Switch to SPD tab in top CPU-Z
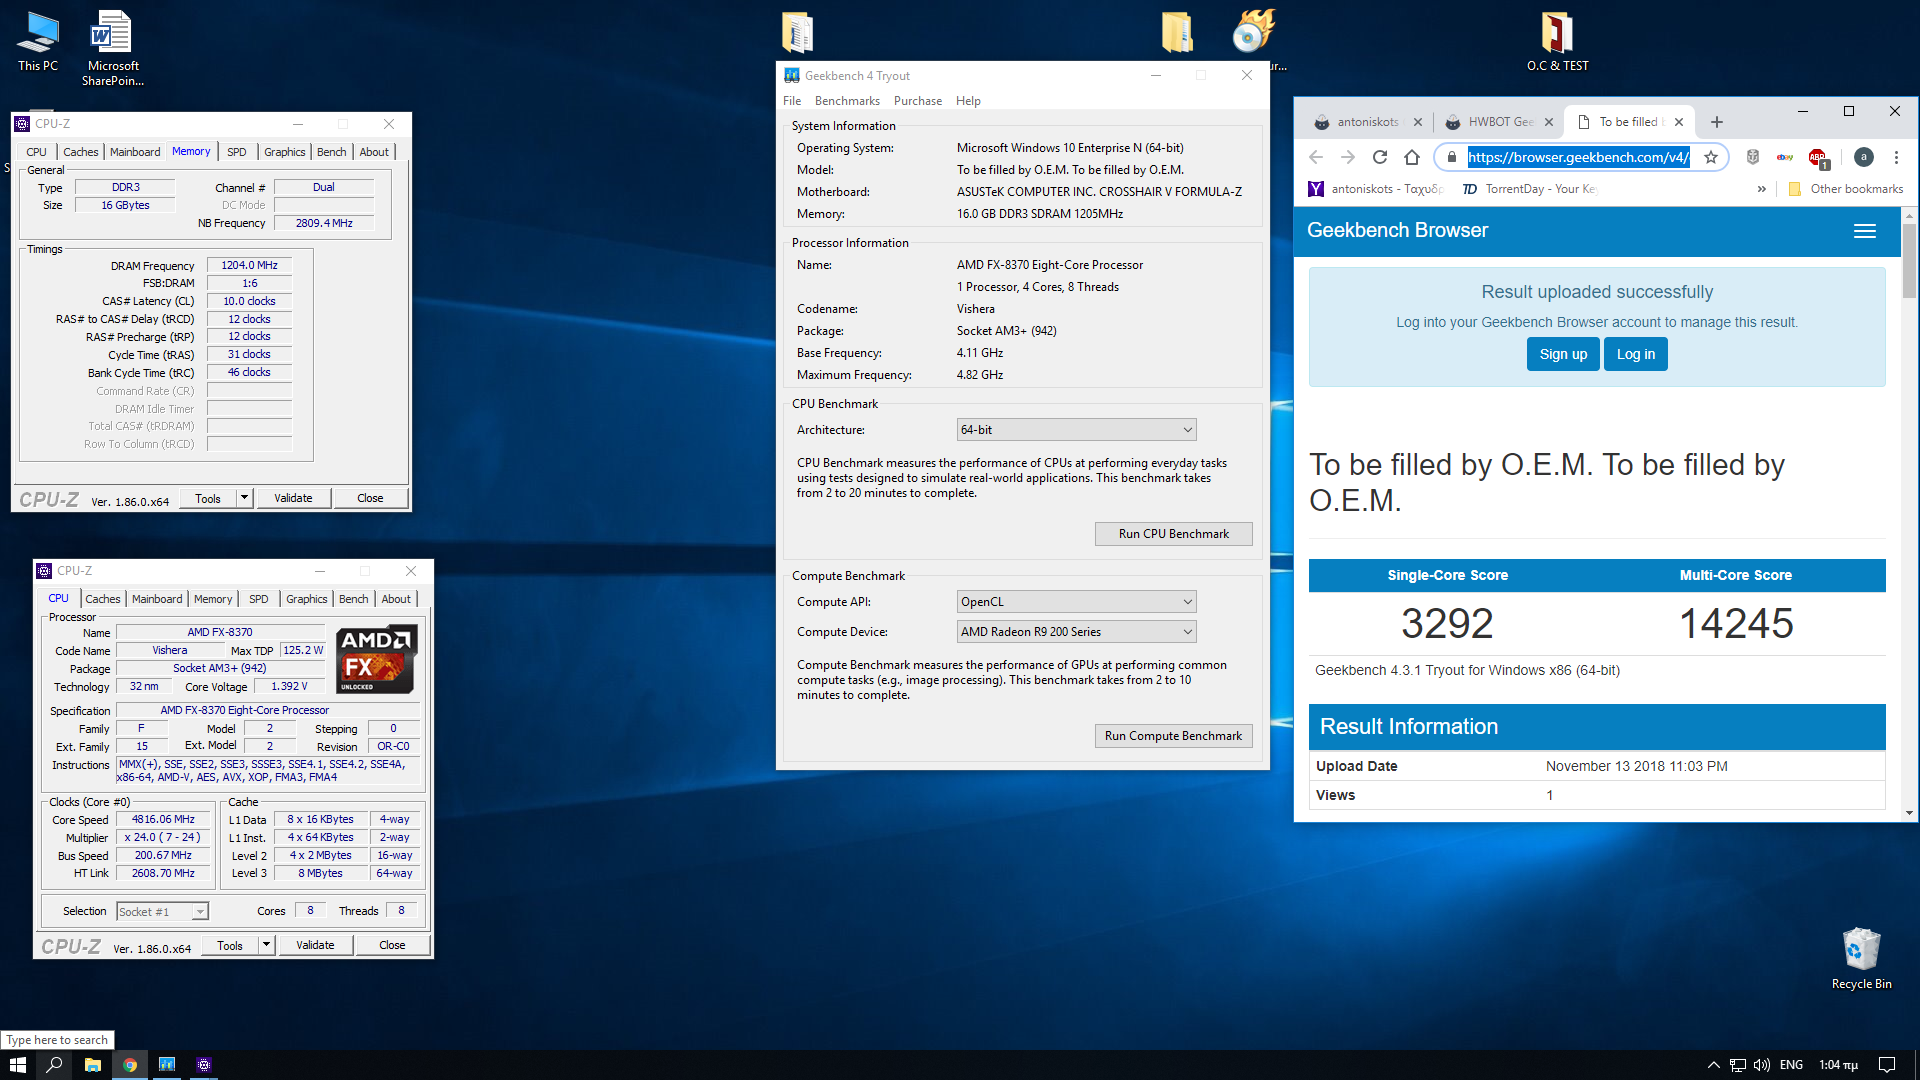The height and width of the screenshot is (1080, 1920). pyautogui.click(x=237, y=152)
